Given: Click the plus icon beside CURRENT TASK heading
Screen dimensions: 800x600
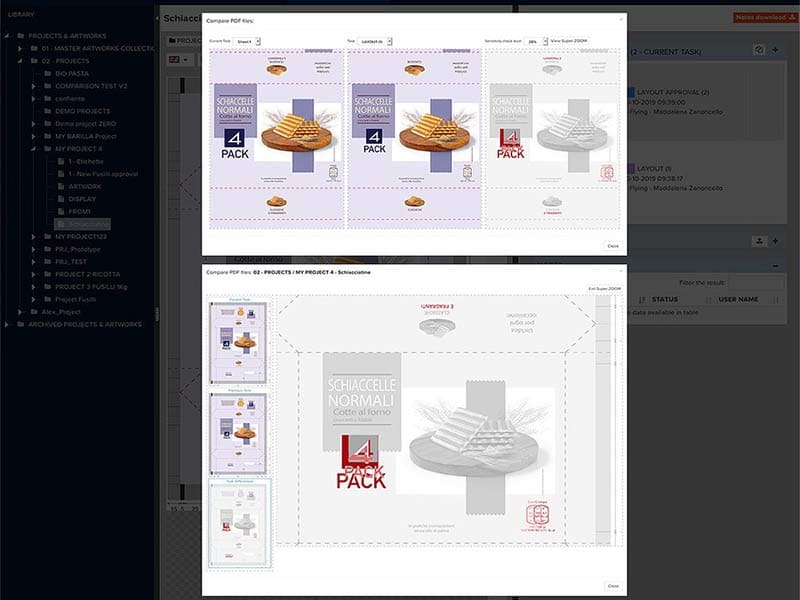Looking at the screenshot, I should point(776,49).
